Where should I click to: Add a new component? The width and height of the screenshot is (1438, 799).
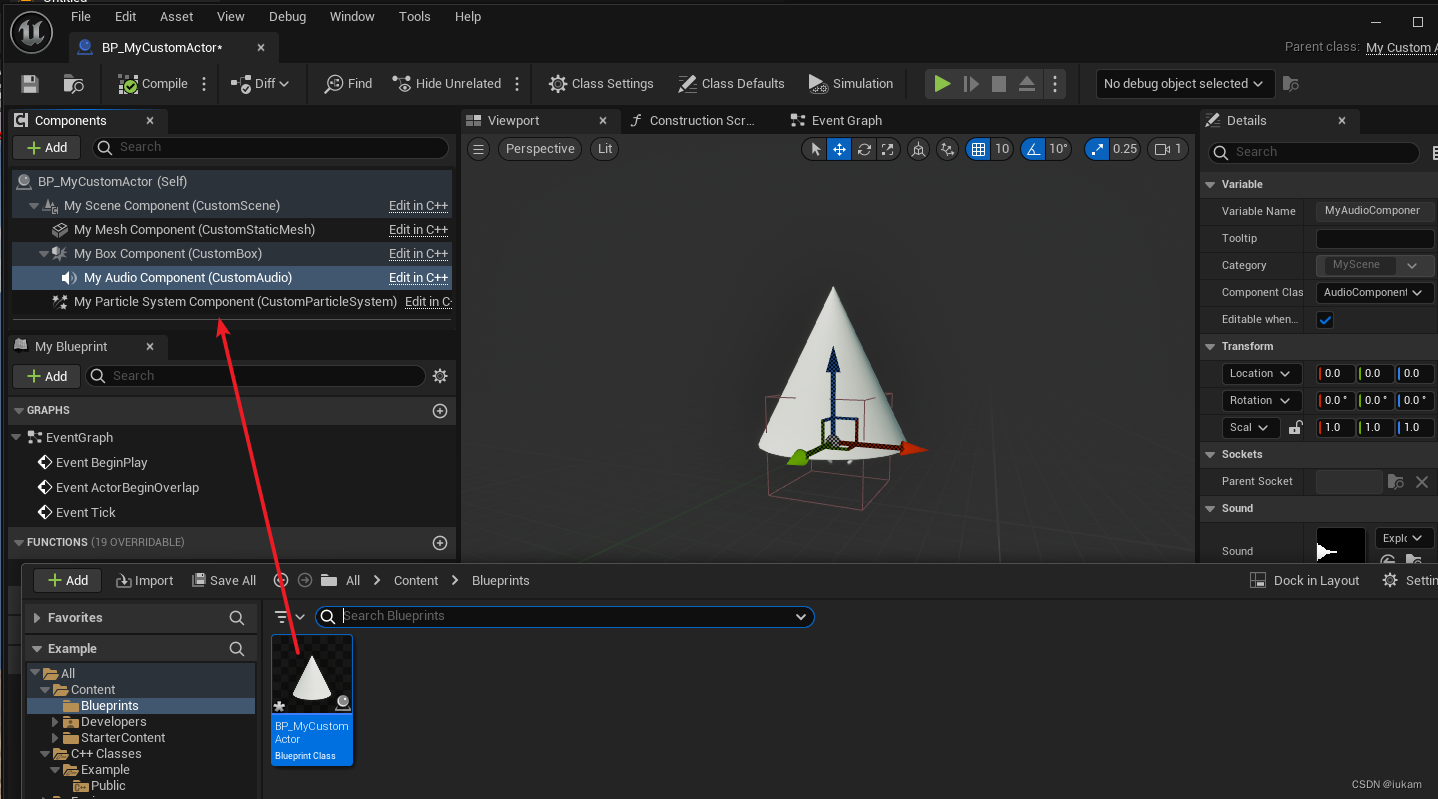click(x=46, y=148)
